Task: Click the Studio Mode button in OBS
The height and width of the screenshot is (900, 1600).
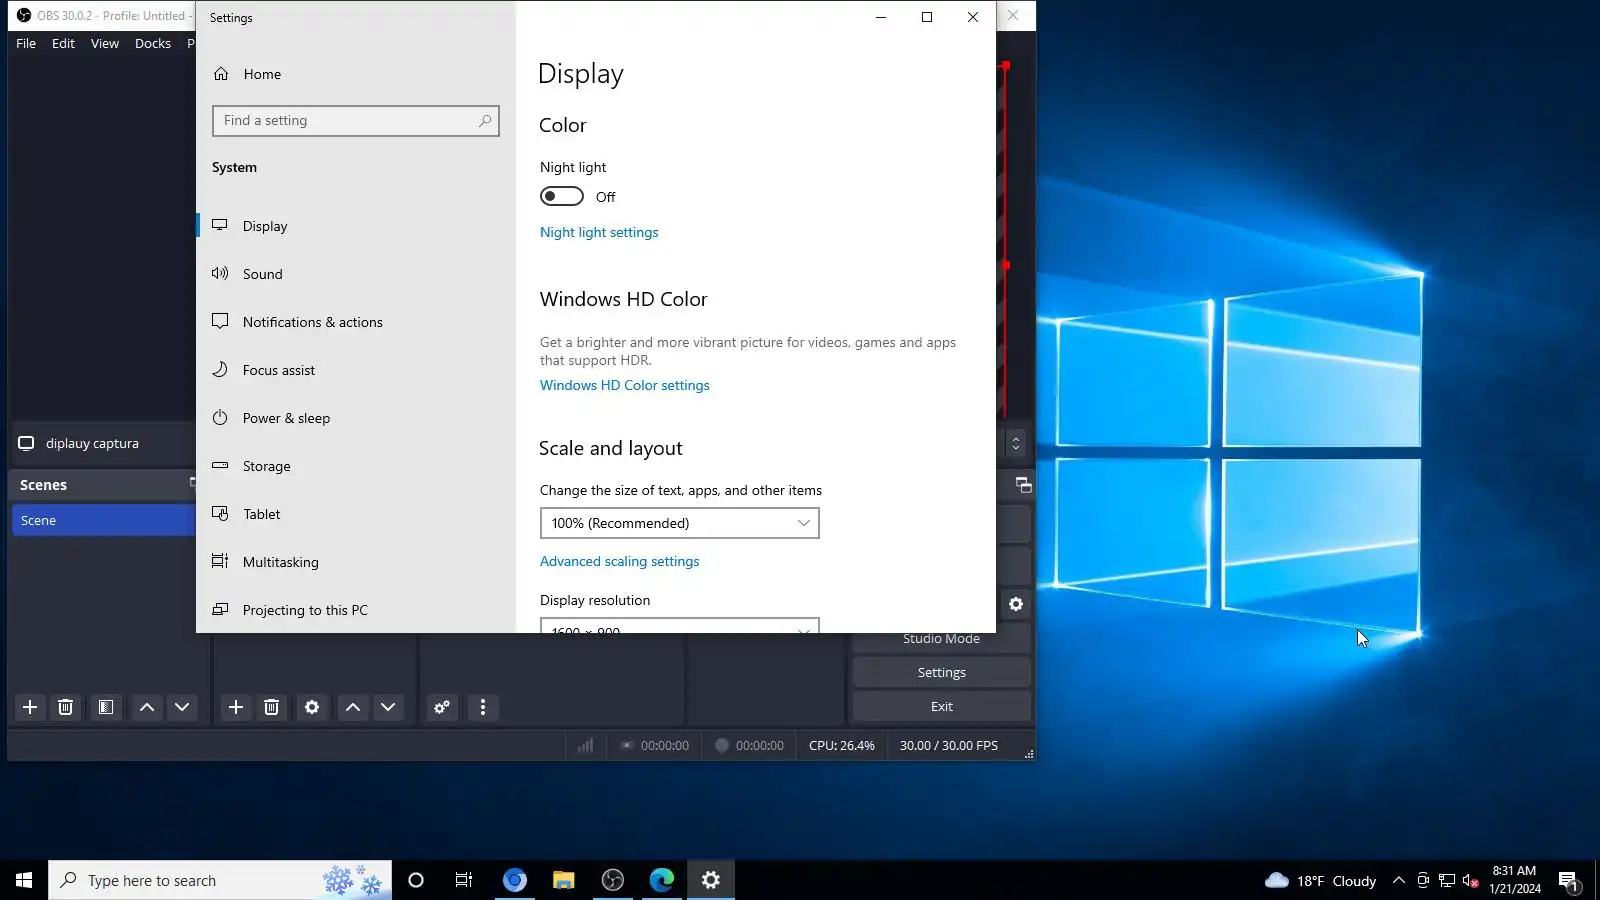Action: [x=942, y=639]
